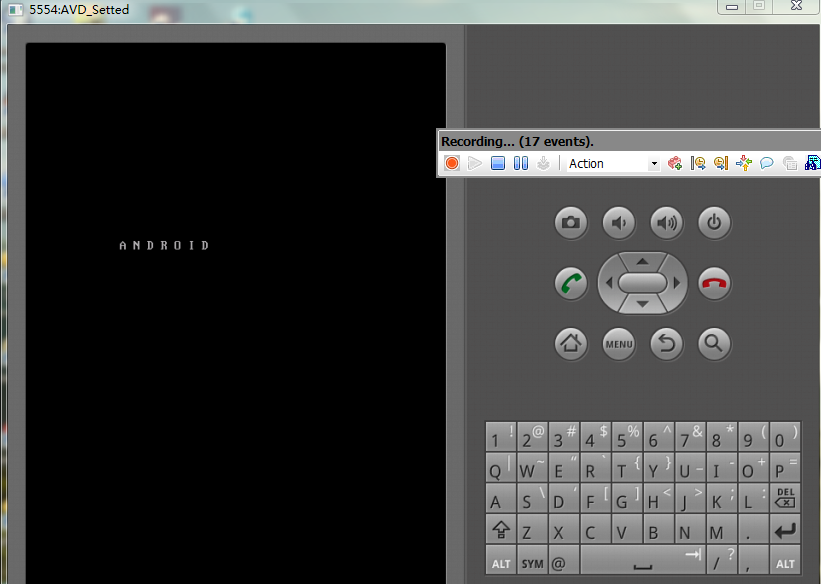
Task: Click the P key on the keyboard
Action: pos(785,468)
